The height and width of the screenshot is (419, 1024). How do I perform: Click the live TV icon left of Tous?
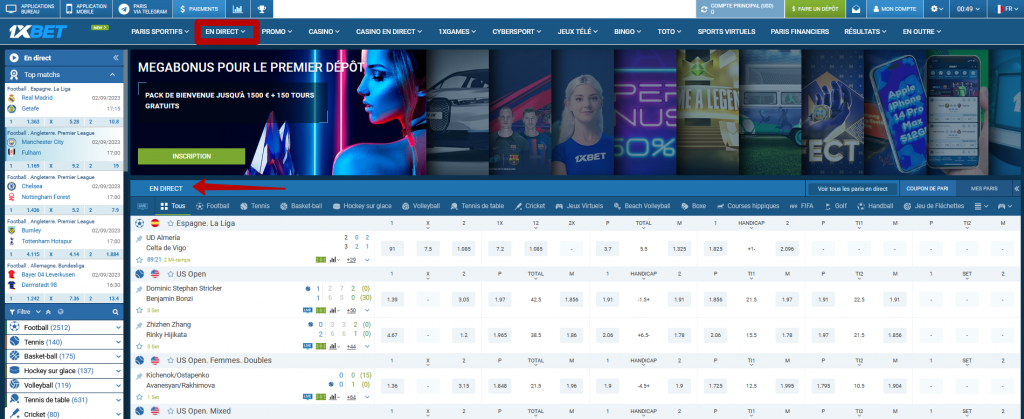pos(142,206)
